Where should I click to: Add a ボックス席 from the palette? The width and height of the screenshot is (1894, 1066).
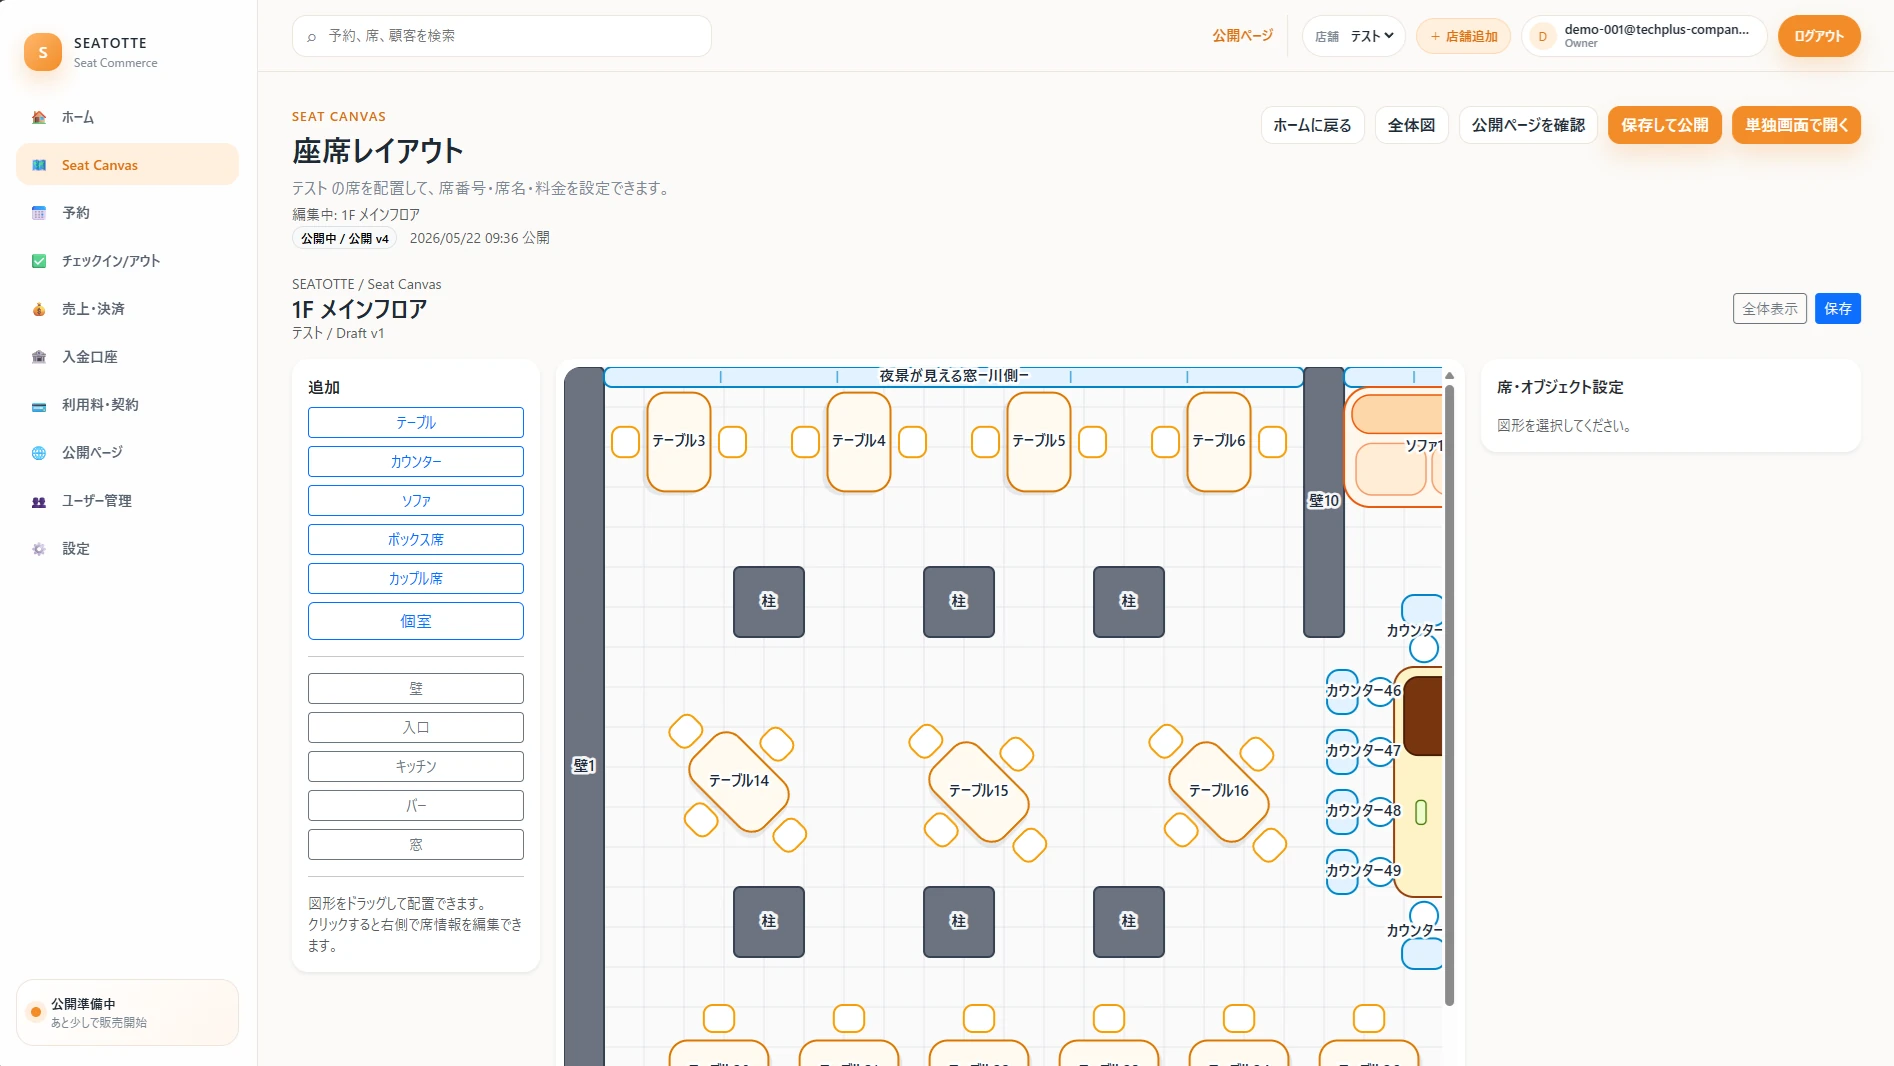coord(416,540)
